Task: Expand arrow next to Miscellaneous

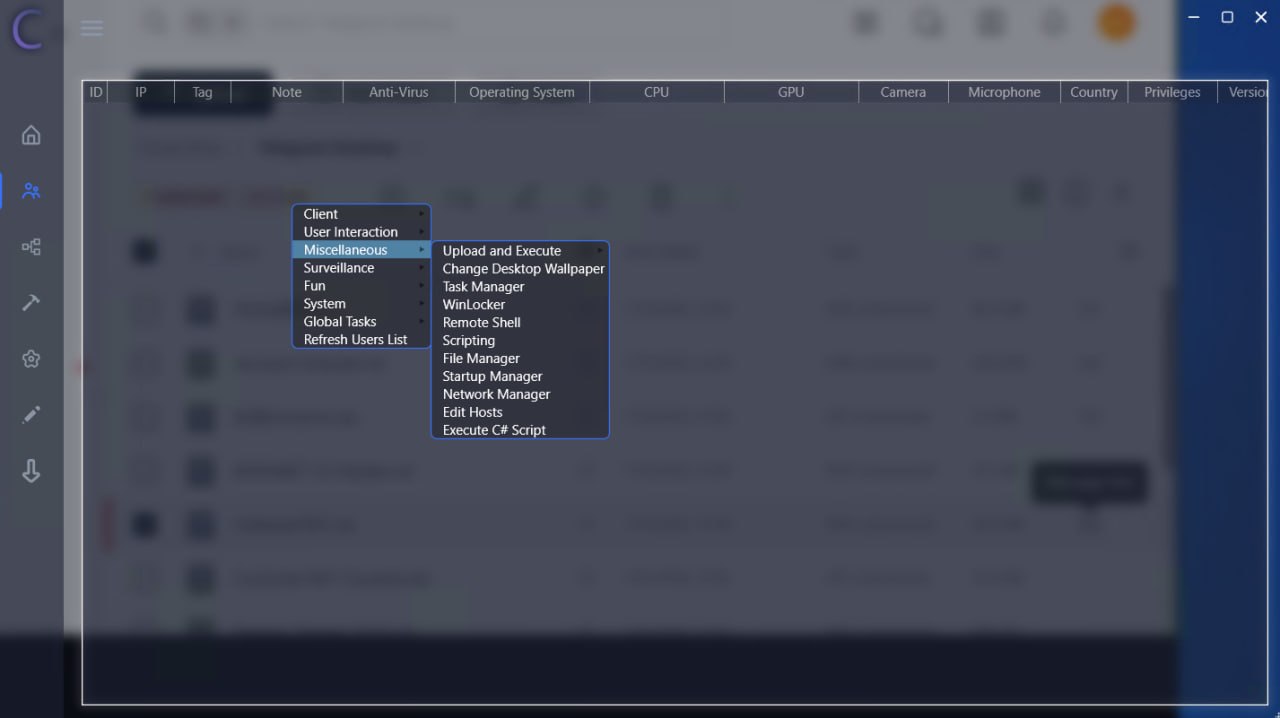Action: [422, 250]
